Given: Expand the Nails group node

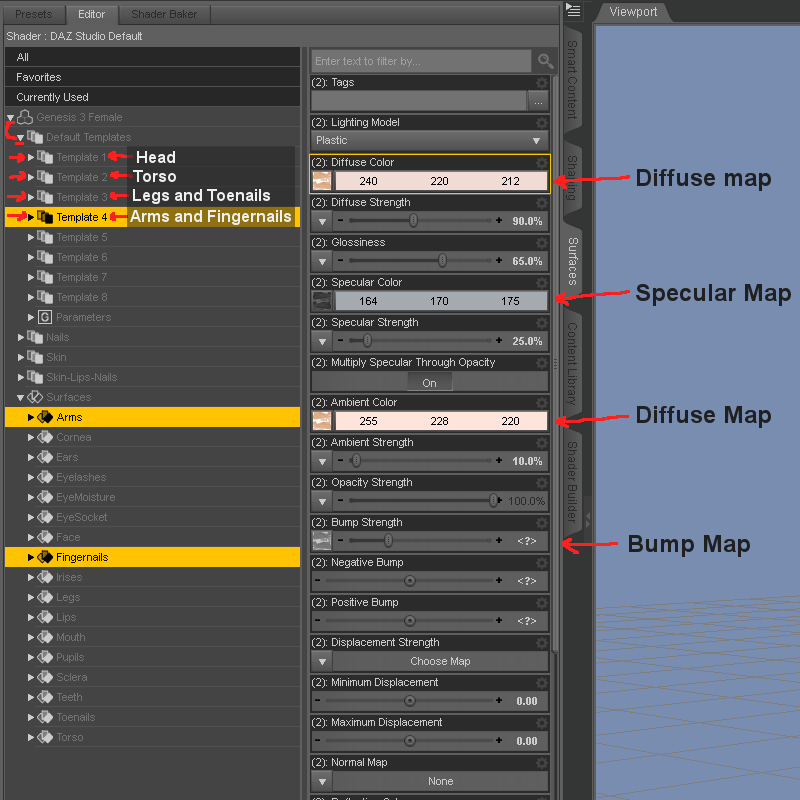Looking at the screenshot, I should click(x=20, y=337).
